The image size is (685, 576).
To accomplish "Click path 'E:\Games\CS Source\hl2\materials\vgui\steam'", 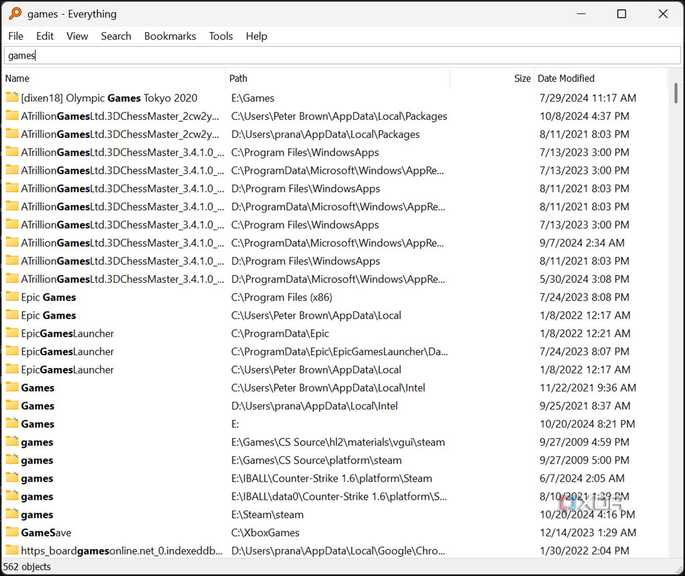I will tap(338, 442).
